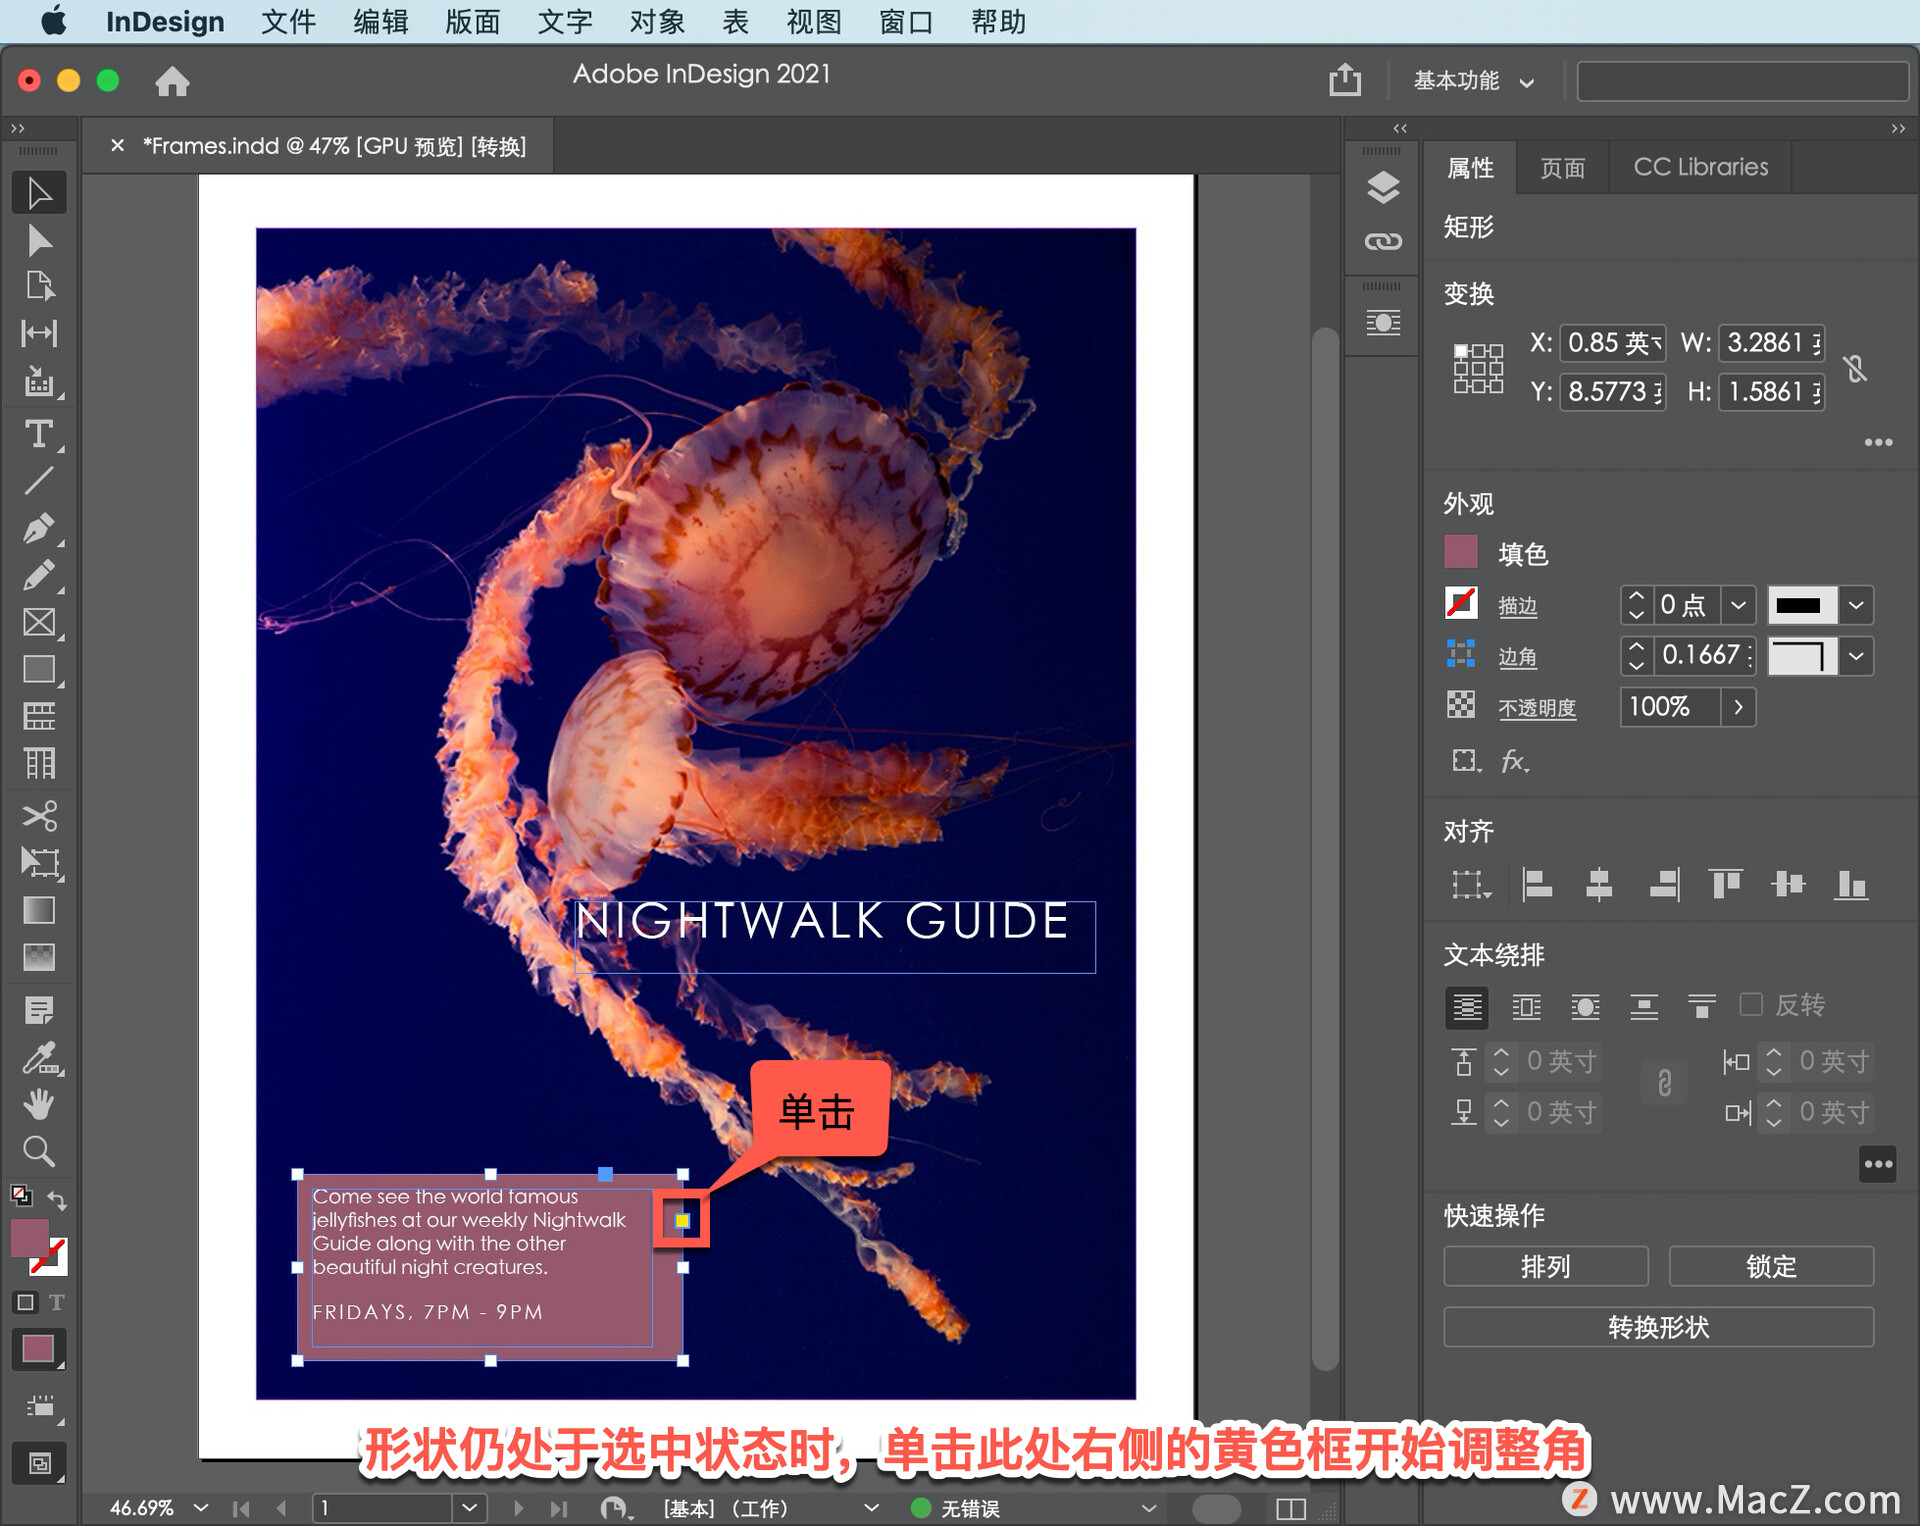Viewport: 1920px width, 1526px height.
Task: Open preflight profile dropdown [基本] (工作)
Action: tap(871, 1507)
